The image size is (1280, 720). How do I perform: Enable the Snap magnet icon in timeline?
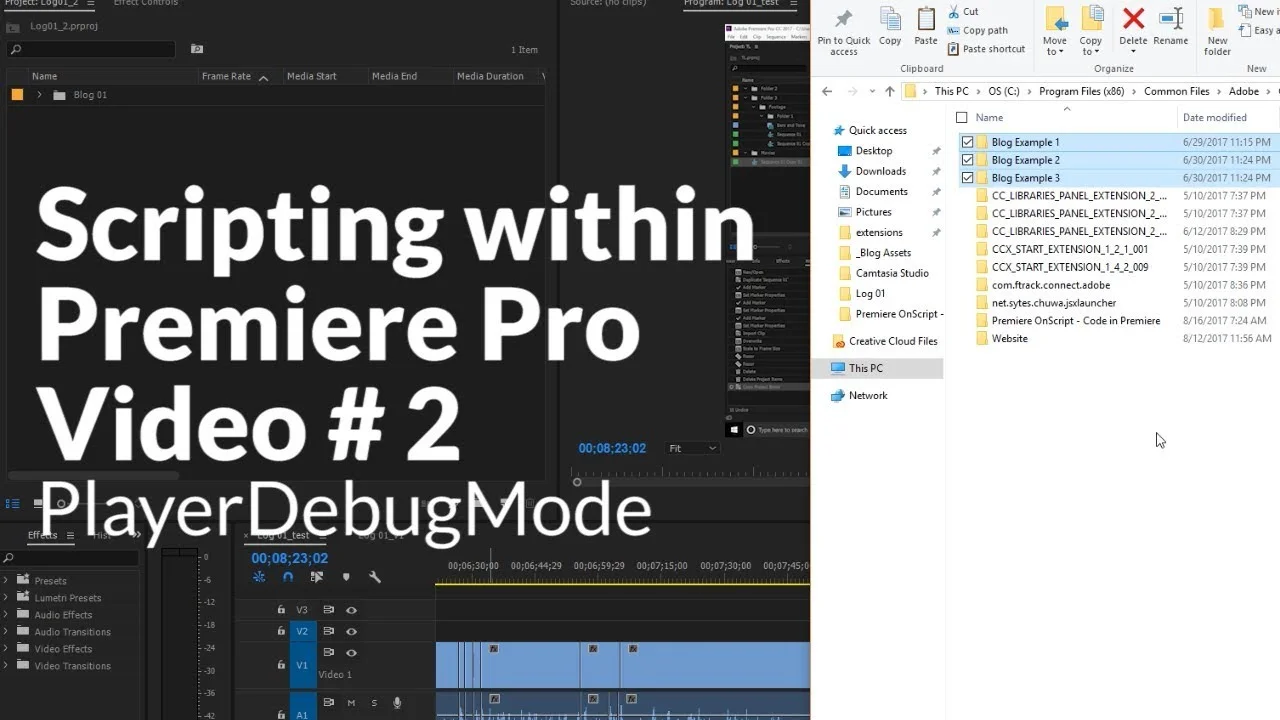[x=287, y=577]
